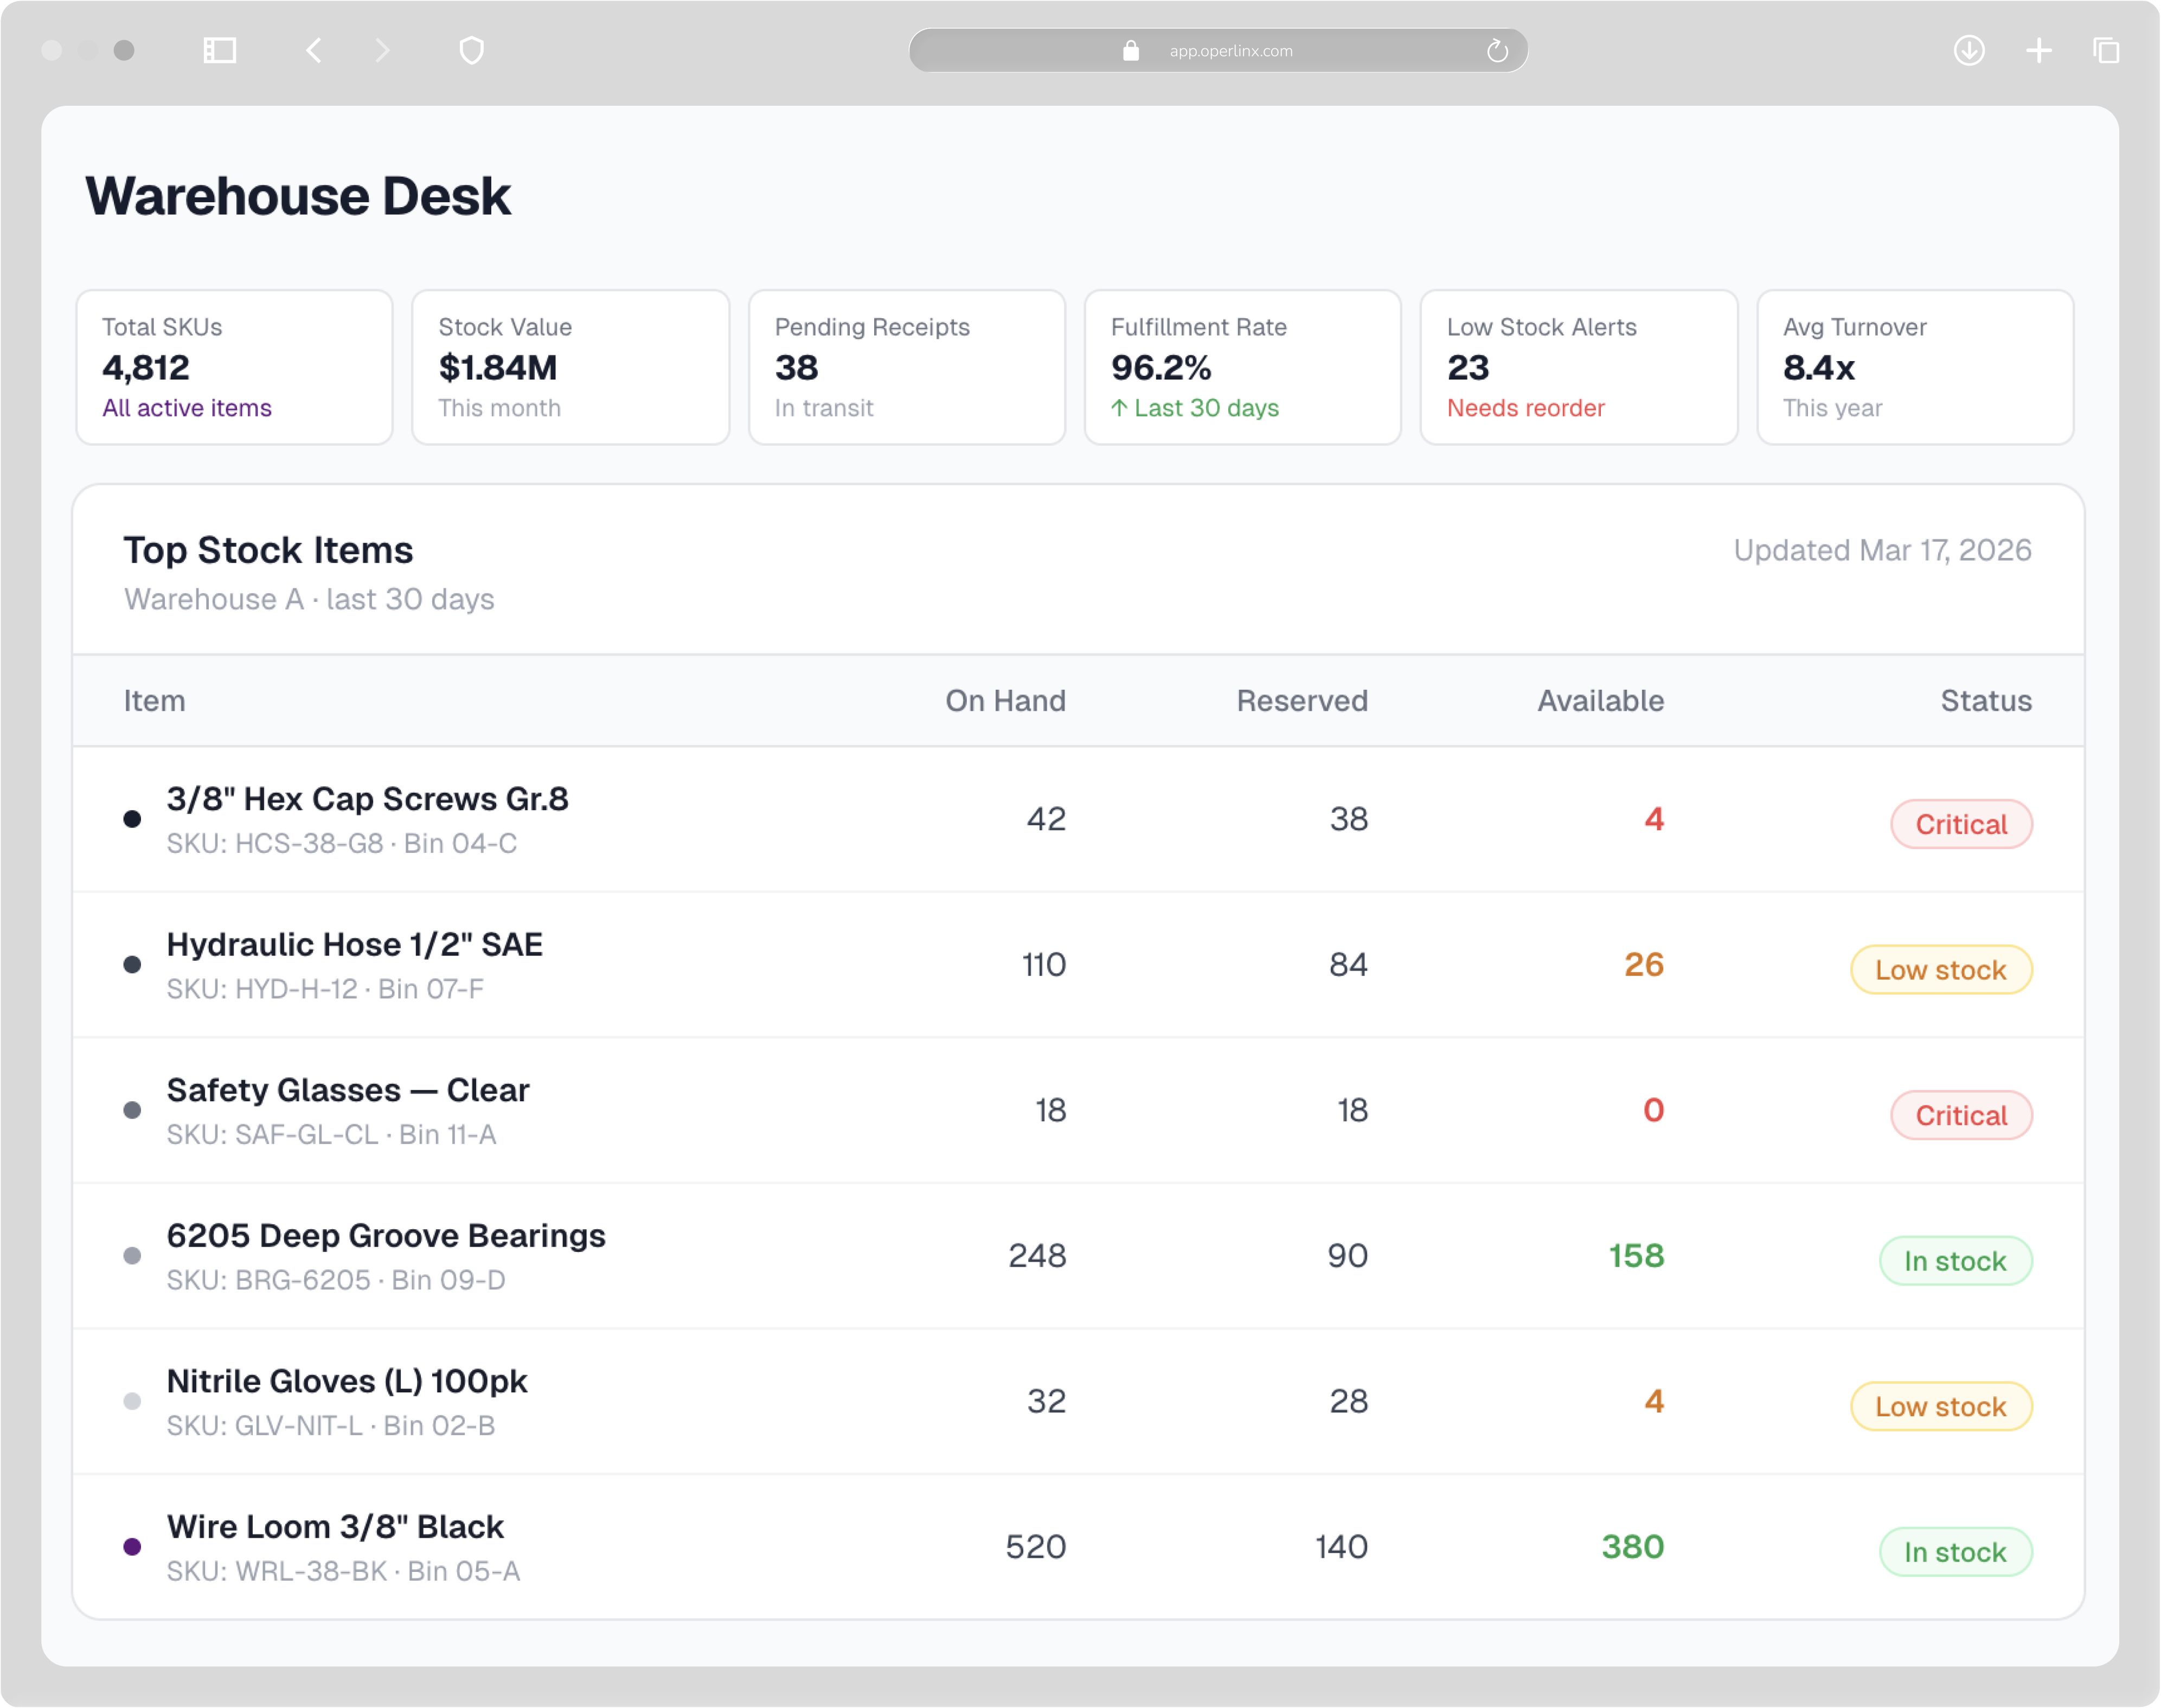Screen dimensions: 2161x1708
Task: Toggle the browser sidebar icon
Action: [219, 50]
